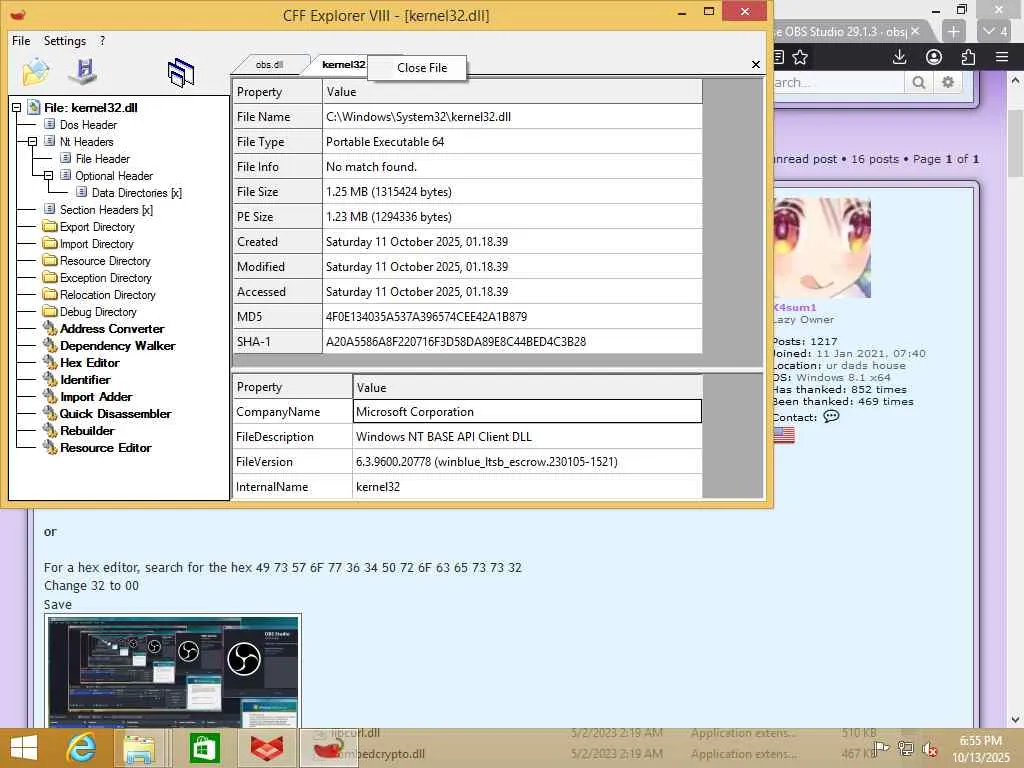Open the Settings menu

(65, 41)
